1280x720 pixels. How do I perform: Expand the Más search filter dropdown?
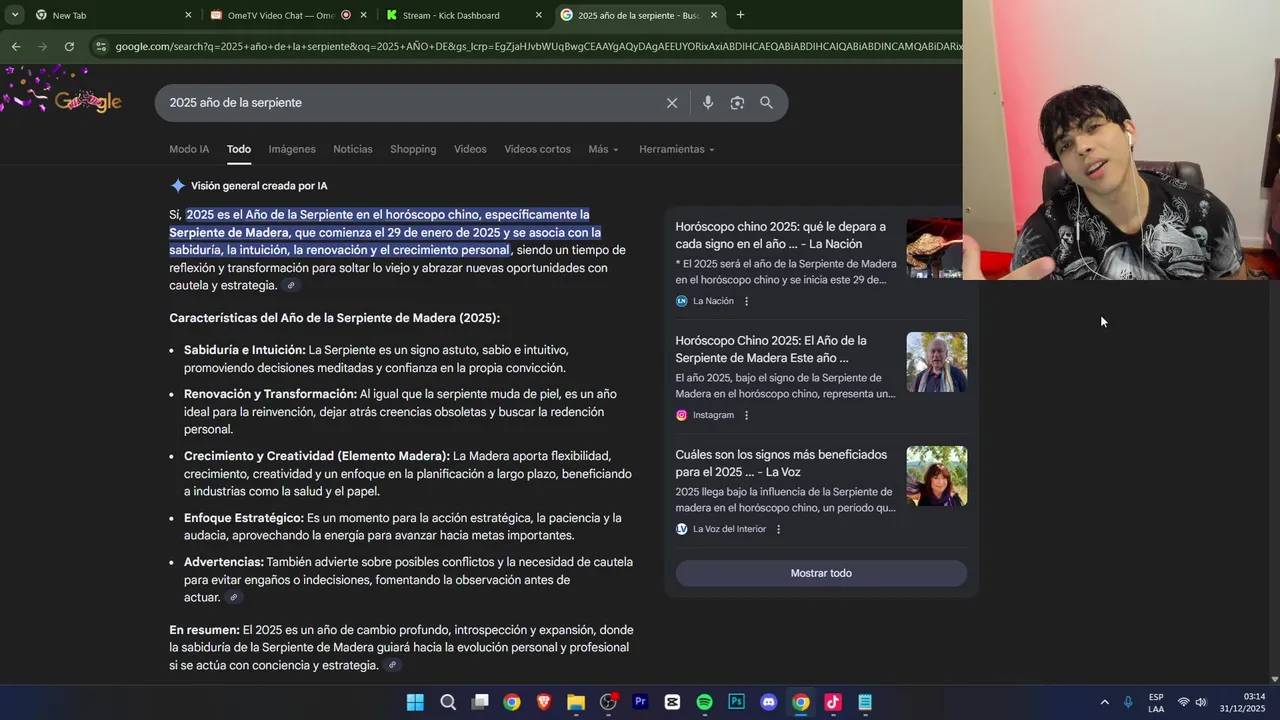point(603,149)
